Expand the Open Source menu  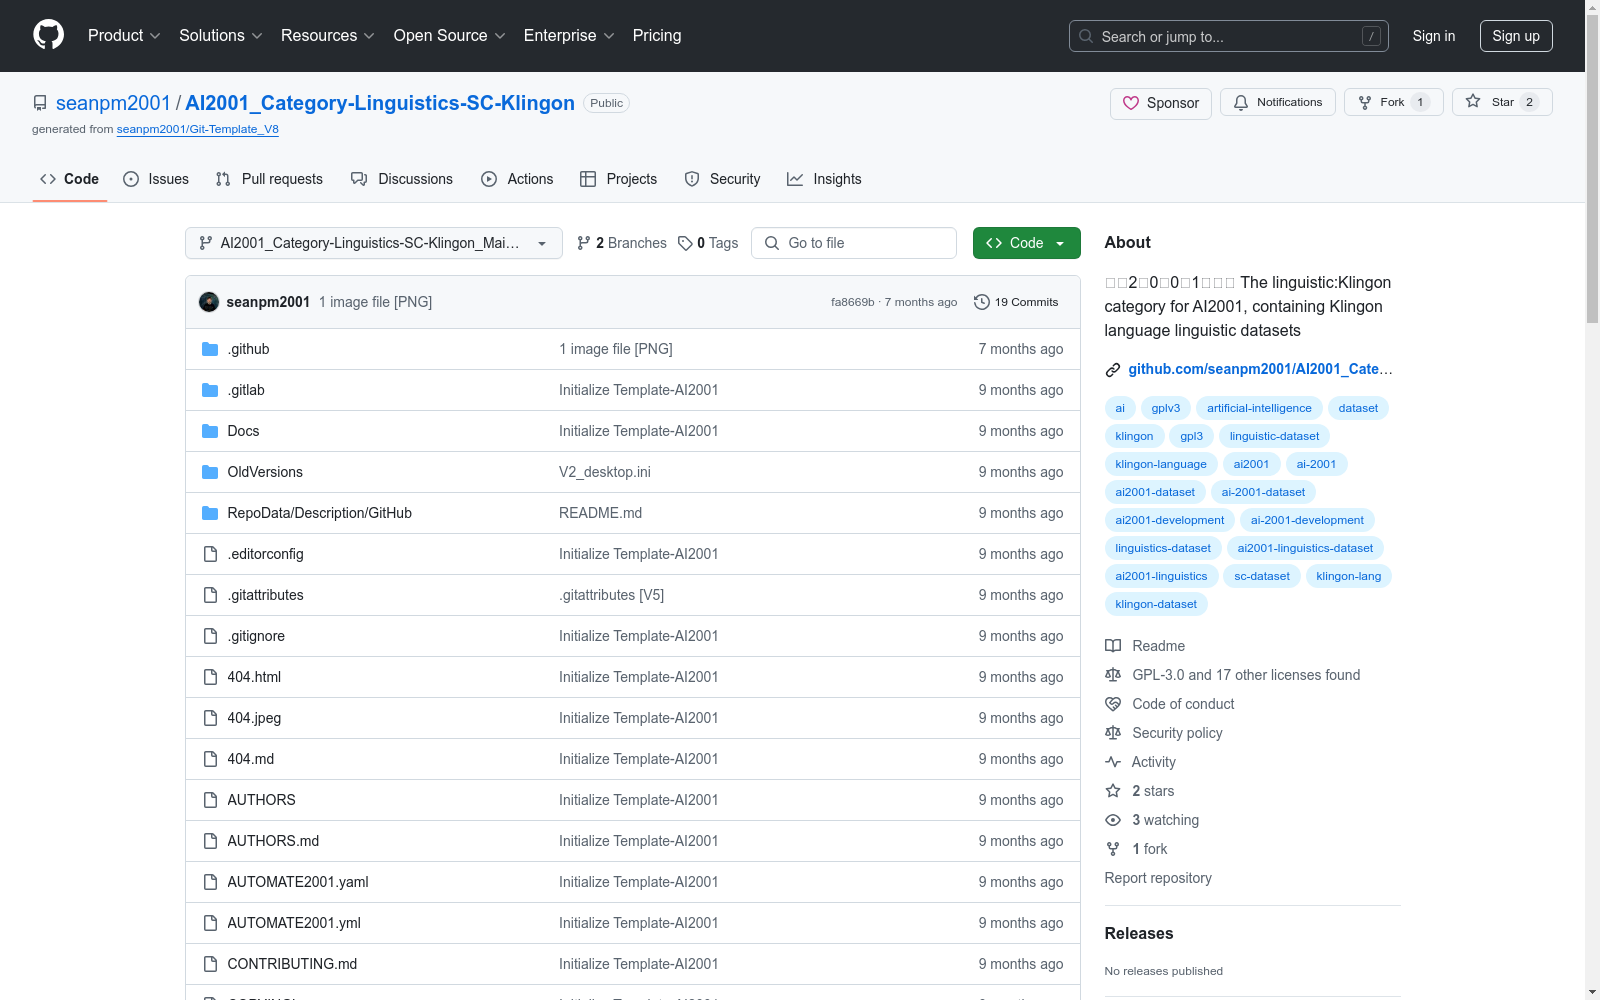pos(450,35)
